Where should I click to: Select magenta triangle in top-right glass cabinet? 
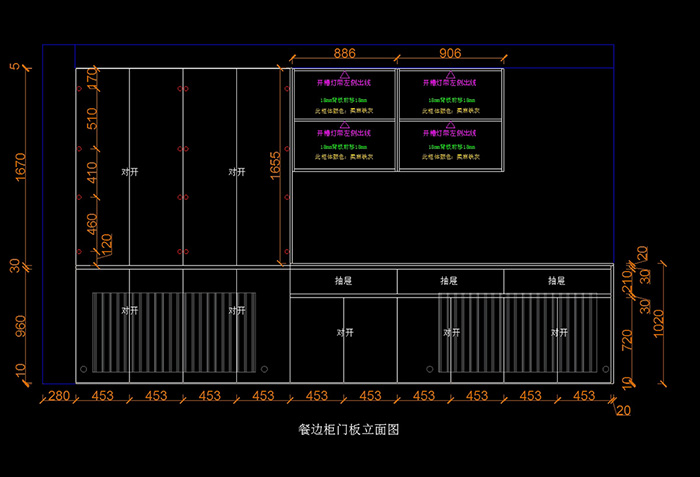pyautogui.click(x=450, y=74)
